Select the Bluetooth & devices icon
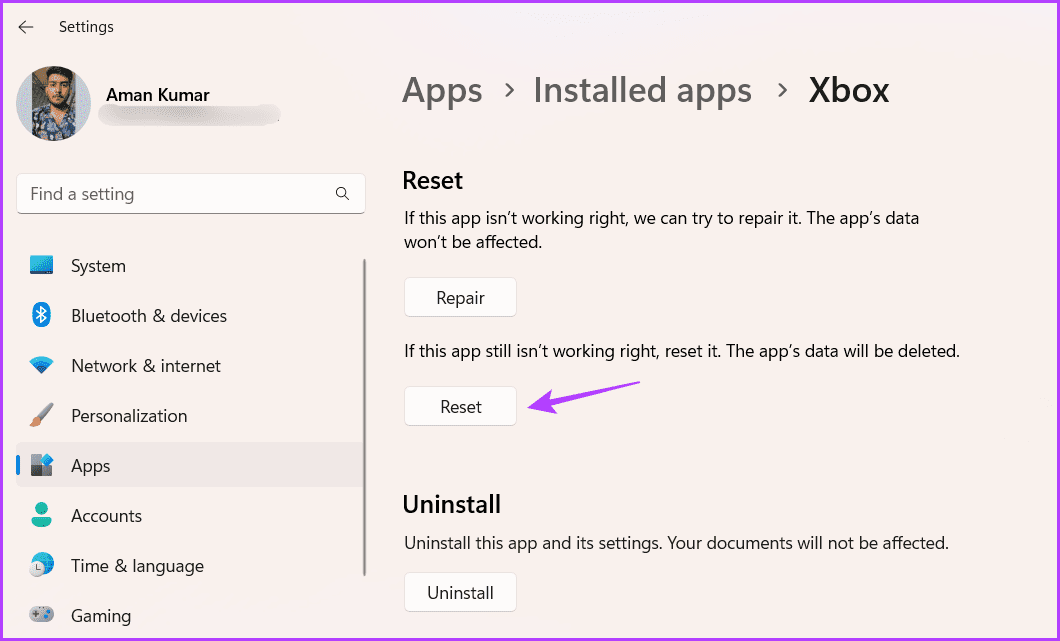Image resolution: width=1060 pixels, height=641 pixels. coord(41,315)
